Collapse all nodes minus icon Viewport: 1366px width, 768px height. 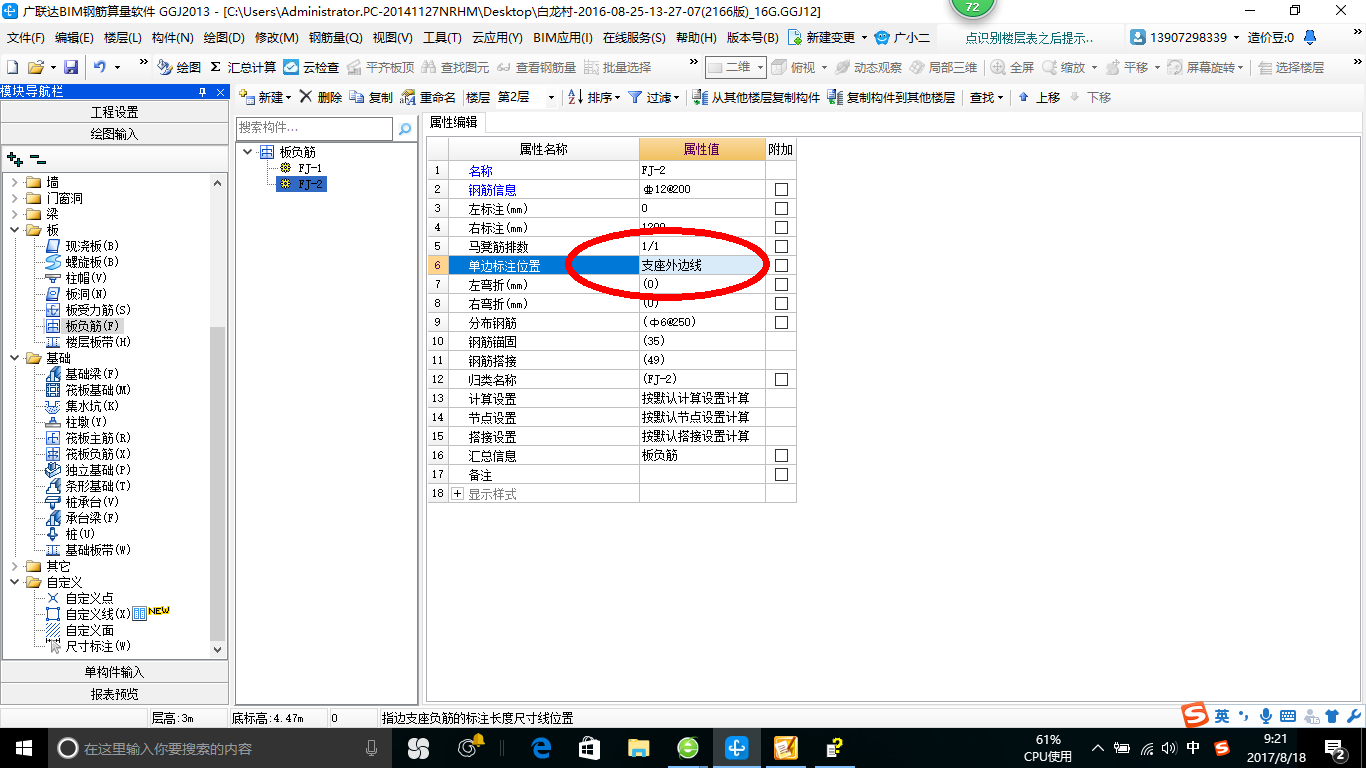pos(38,158)
